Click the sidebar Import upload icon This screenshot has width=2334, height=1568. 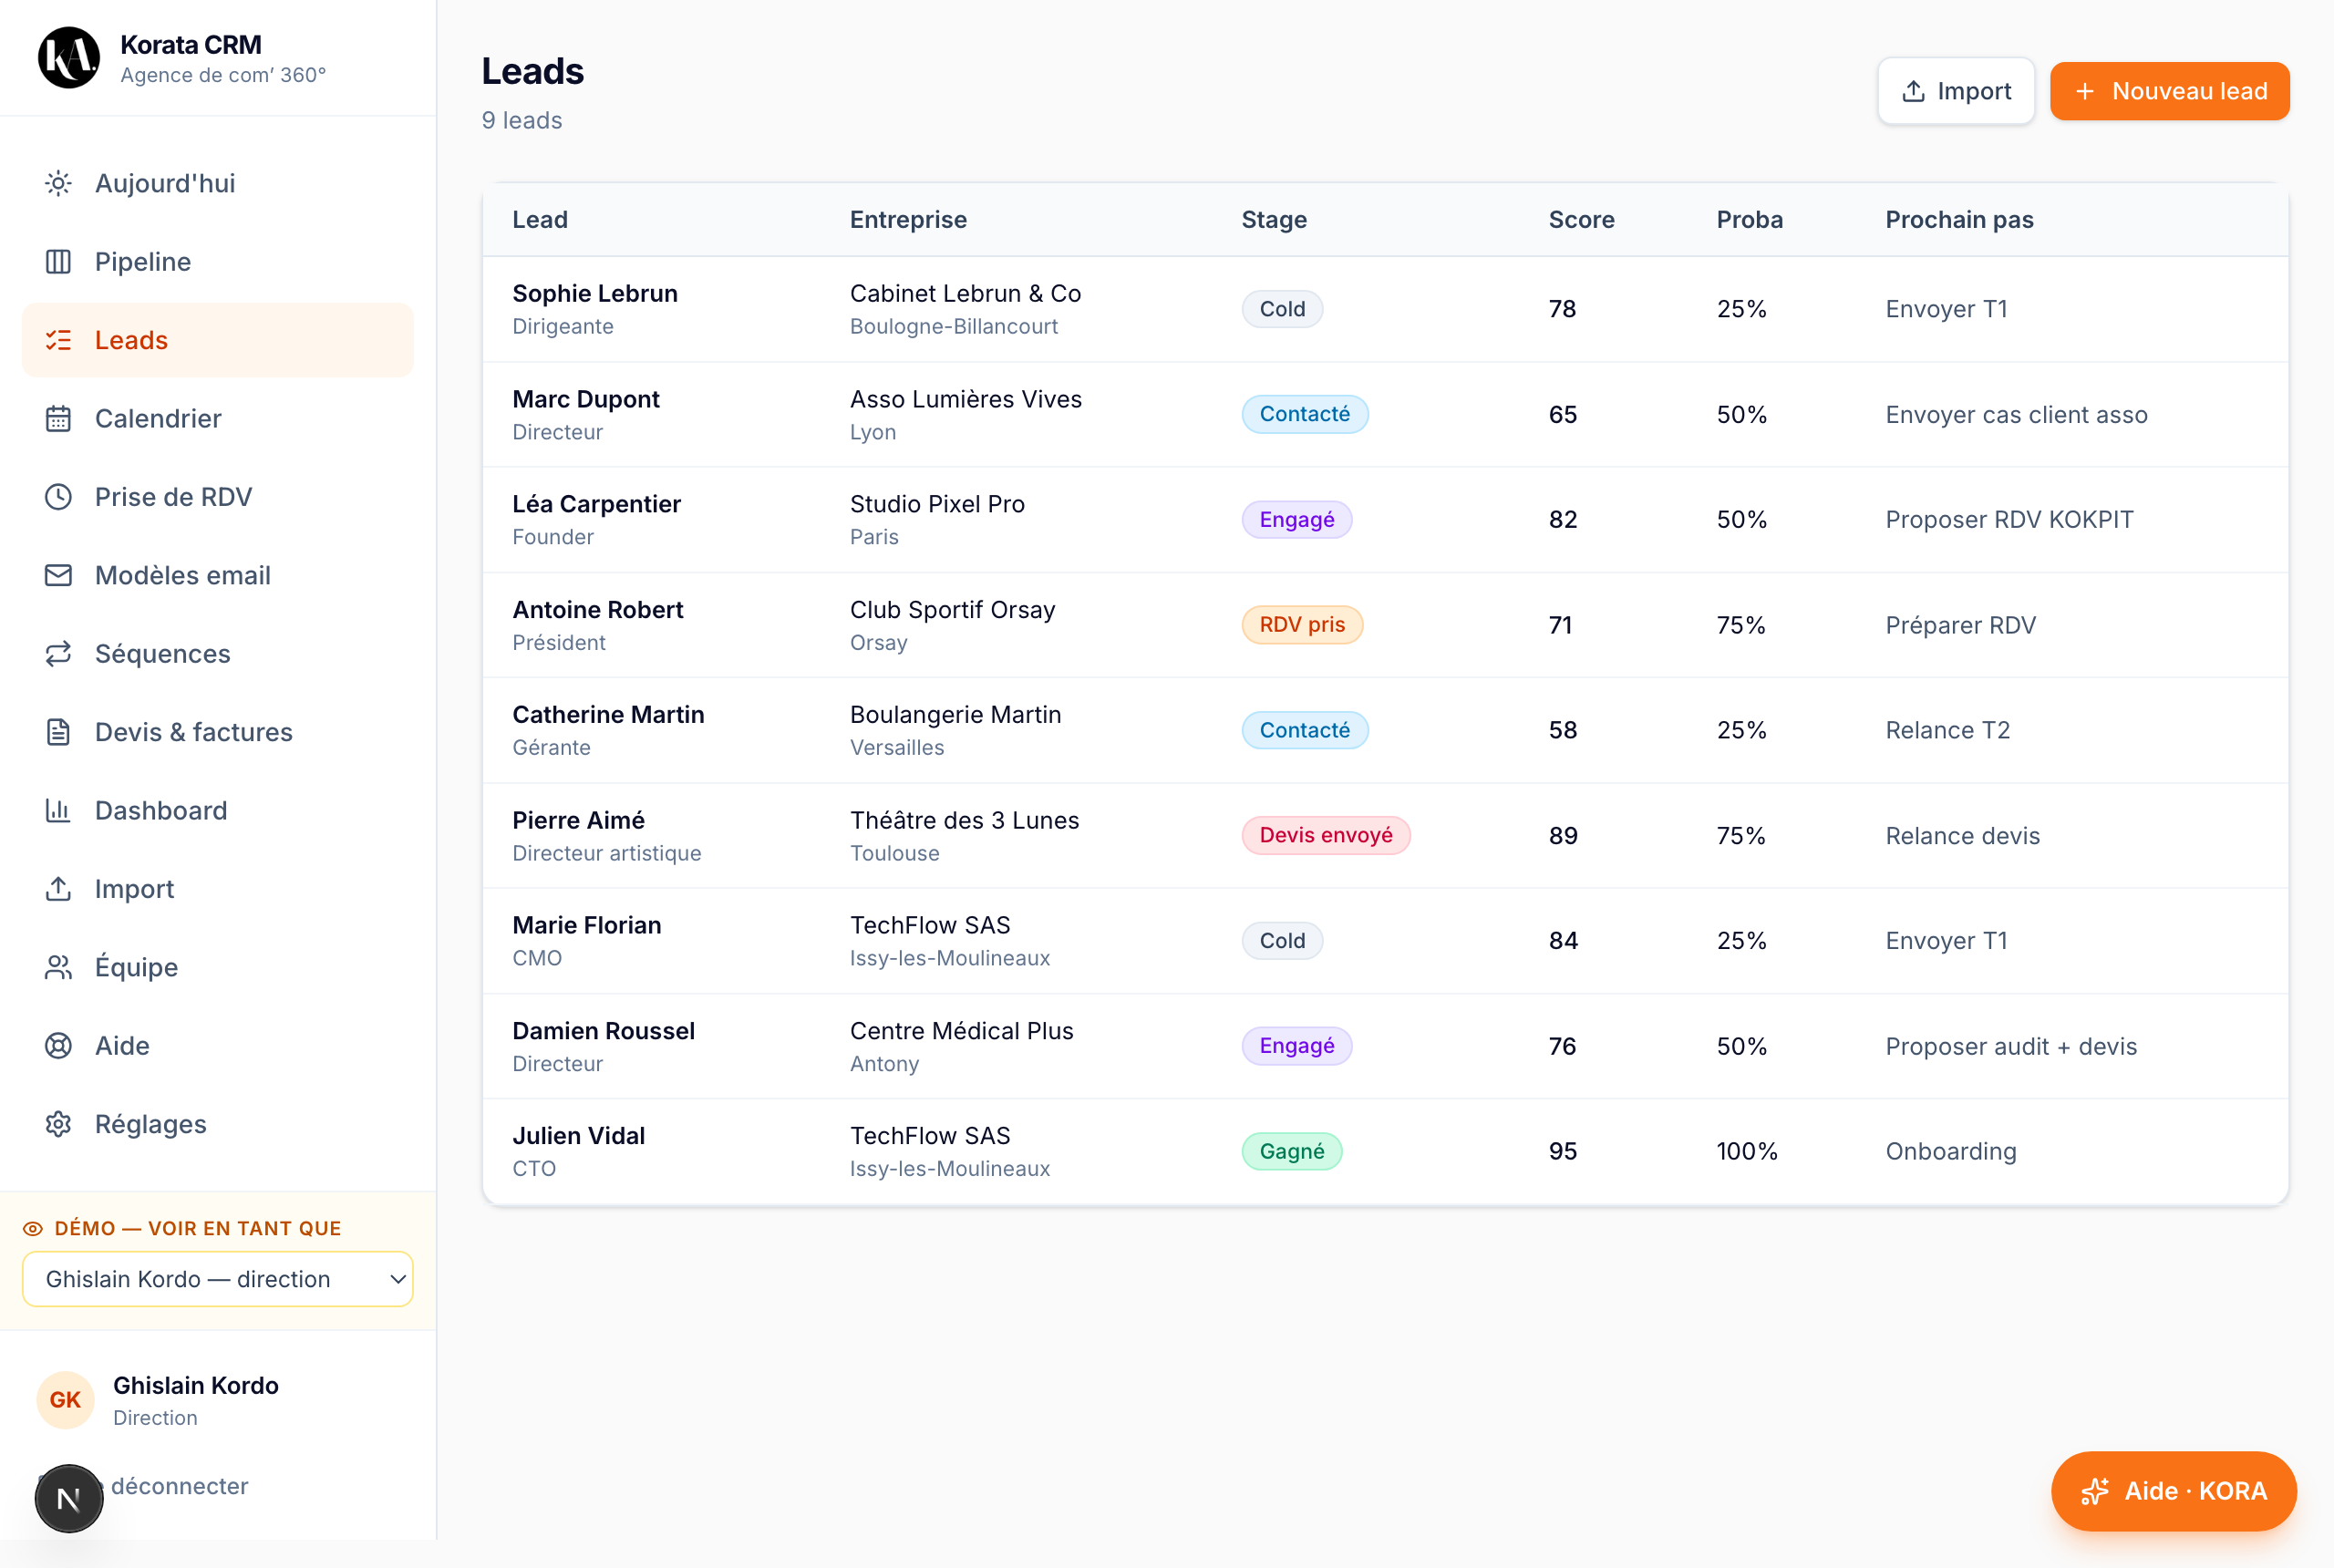[58, 888]
